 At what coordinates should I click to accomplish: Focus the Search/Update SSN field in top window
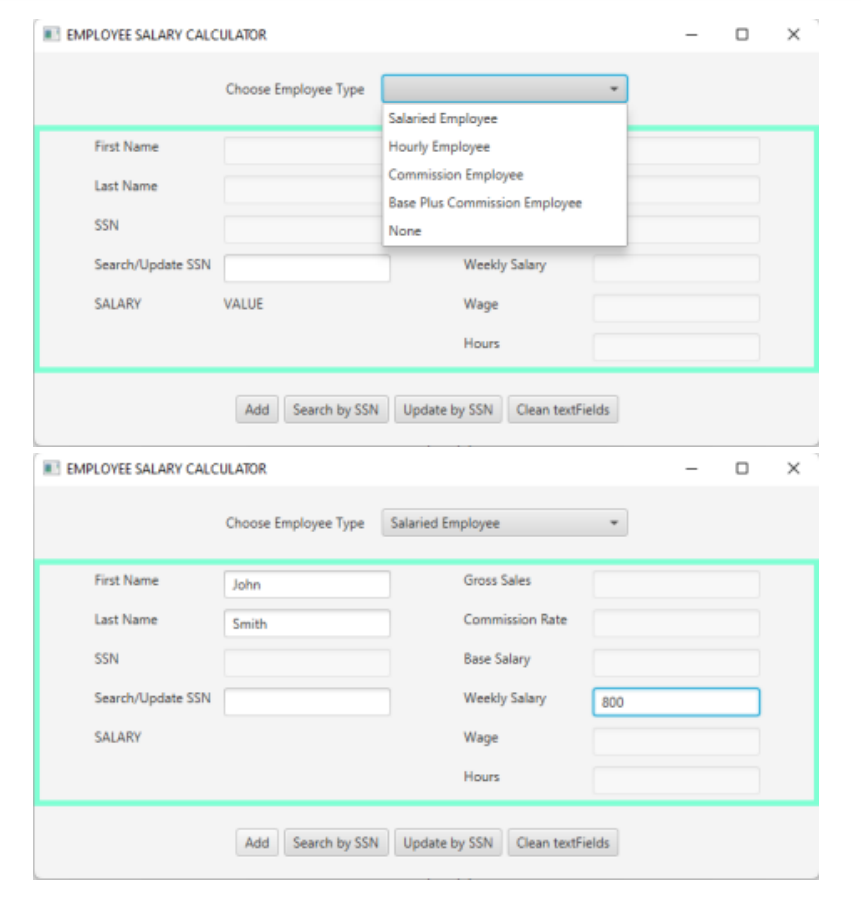click(x=307, y=268)
